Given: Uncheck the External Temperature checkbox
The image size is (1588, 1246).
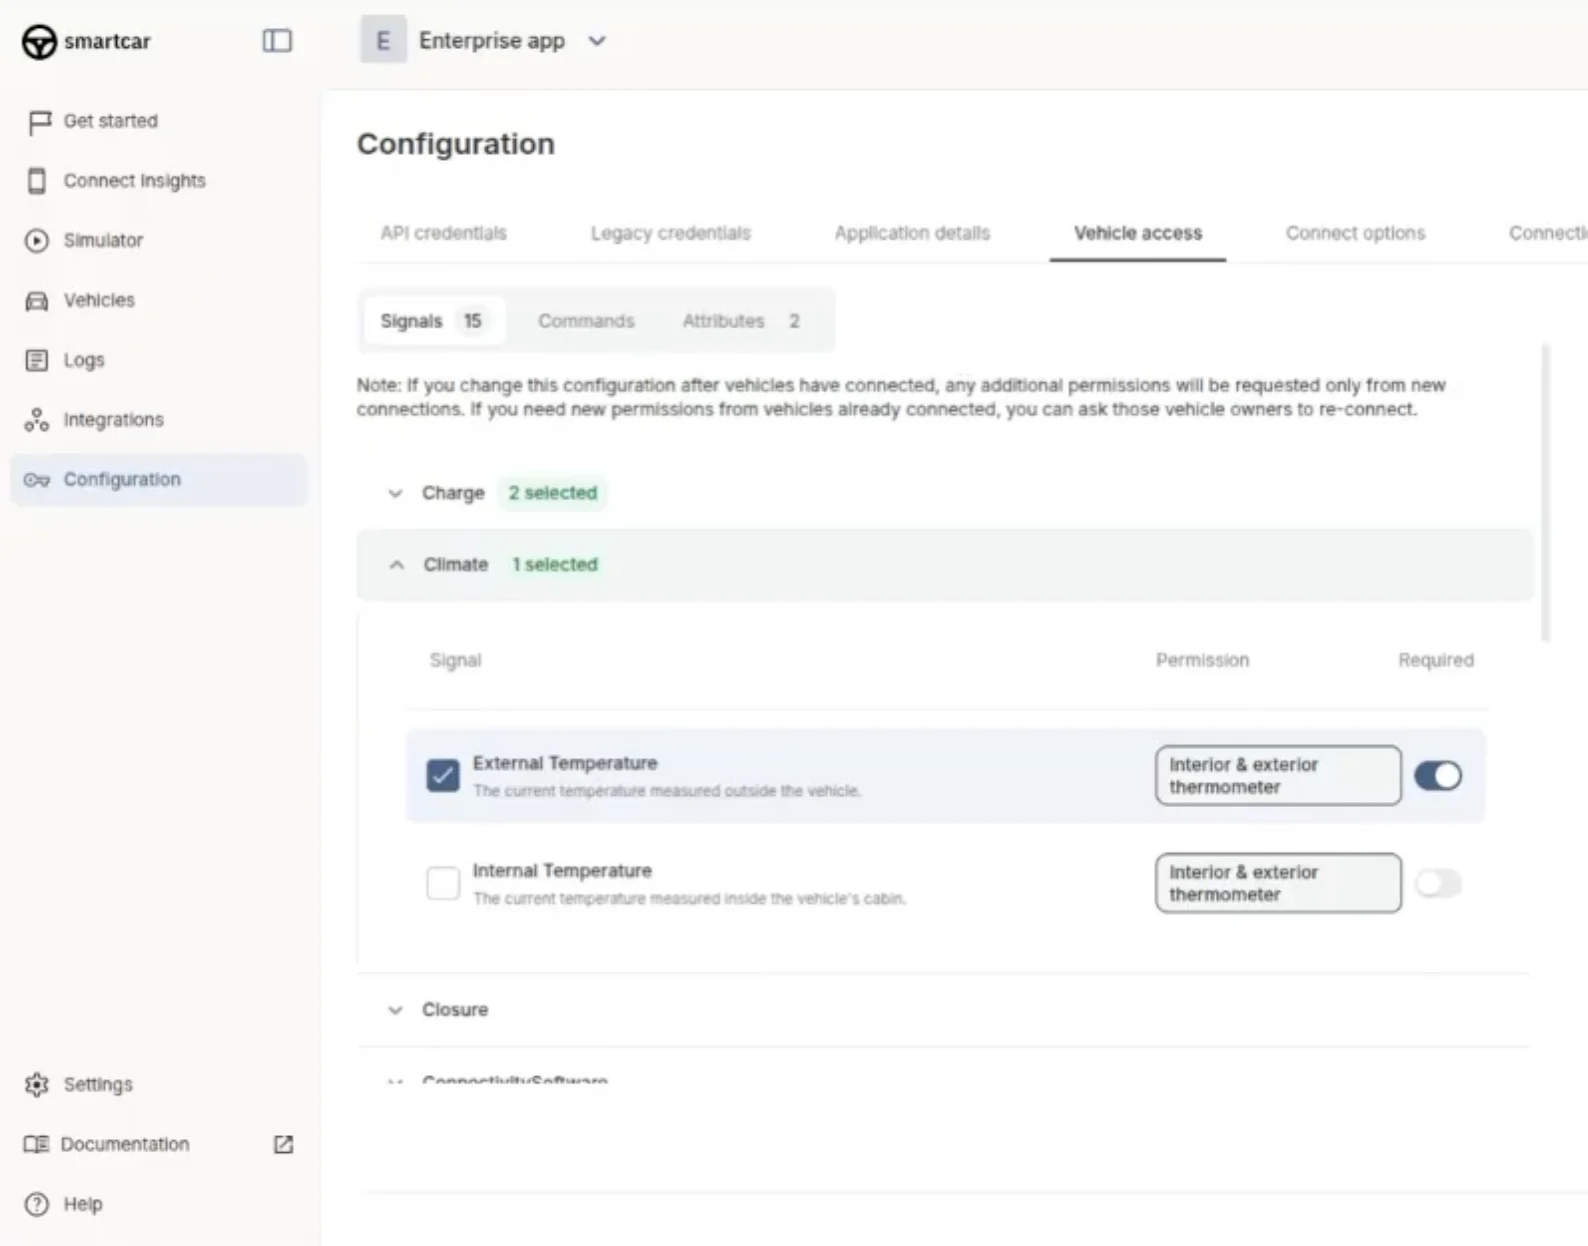Looking at the screenshot, I should 443,776.
